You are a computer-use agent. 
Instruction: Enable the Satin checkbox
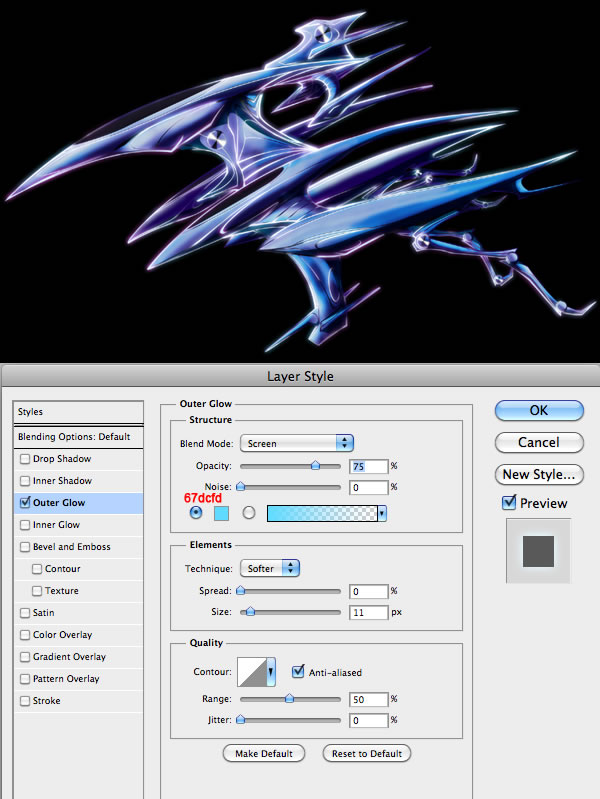(x=24, y=612)
